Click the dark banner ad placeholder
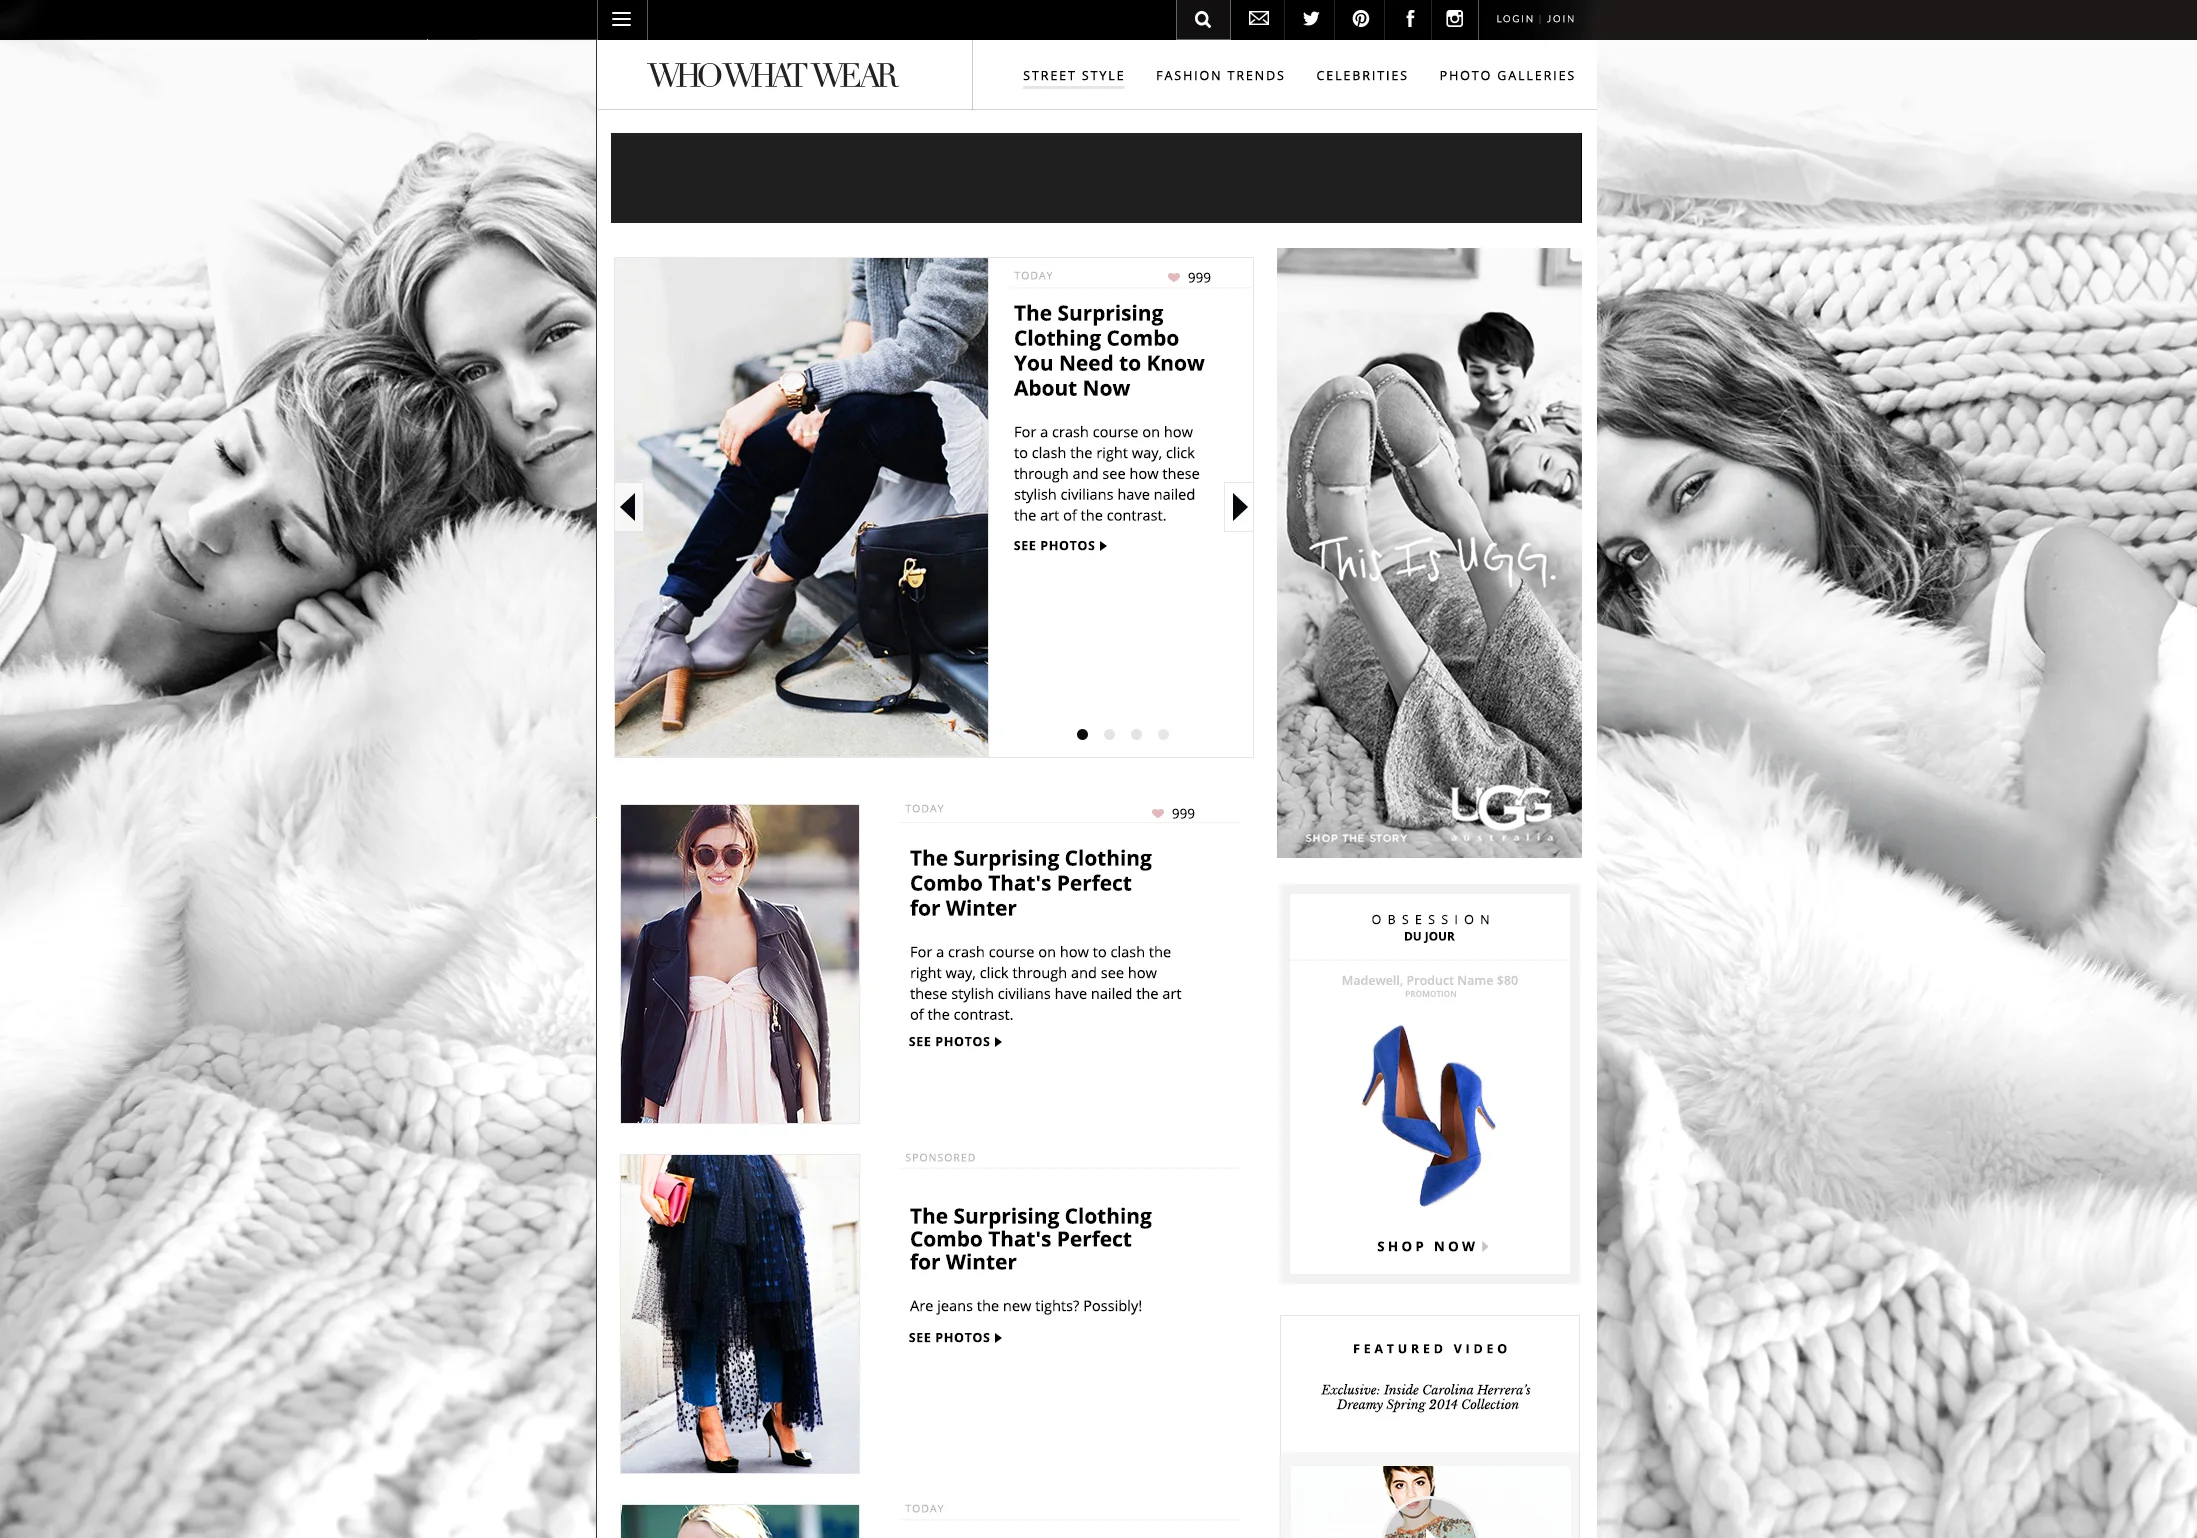Viewport: 2197px width, 1538px height. click(x=1096, y=178)
